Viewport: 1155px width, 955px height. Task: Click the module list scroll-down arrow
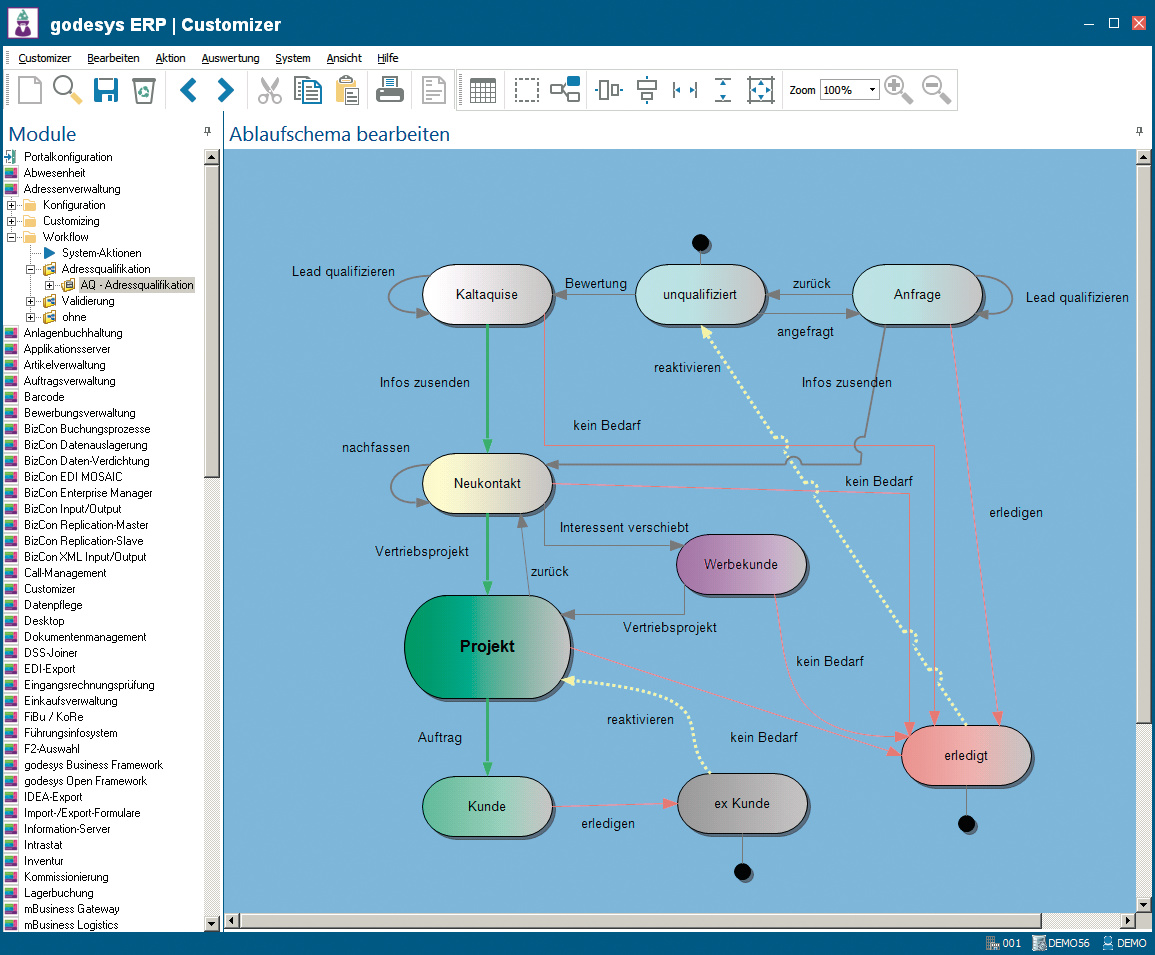click(212, 922)
